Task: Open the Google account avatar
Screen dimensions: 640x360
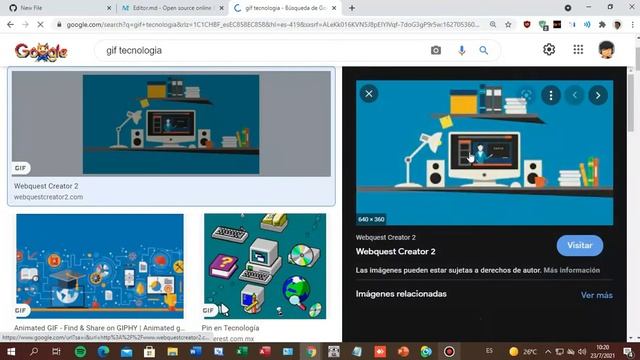Action: click(x=607, y=50)
